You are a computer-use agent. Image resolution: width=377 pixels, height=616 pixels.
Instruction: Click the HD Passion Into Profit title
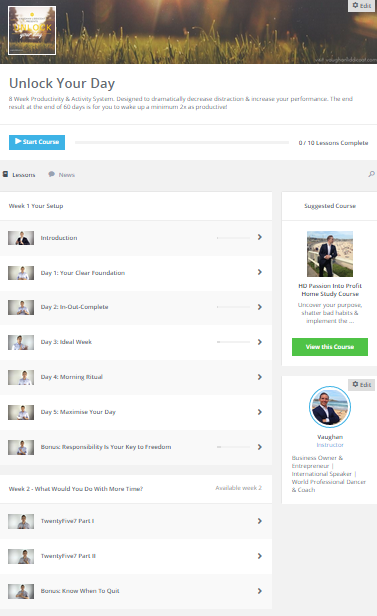[x=330, y=290]
